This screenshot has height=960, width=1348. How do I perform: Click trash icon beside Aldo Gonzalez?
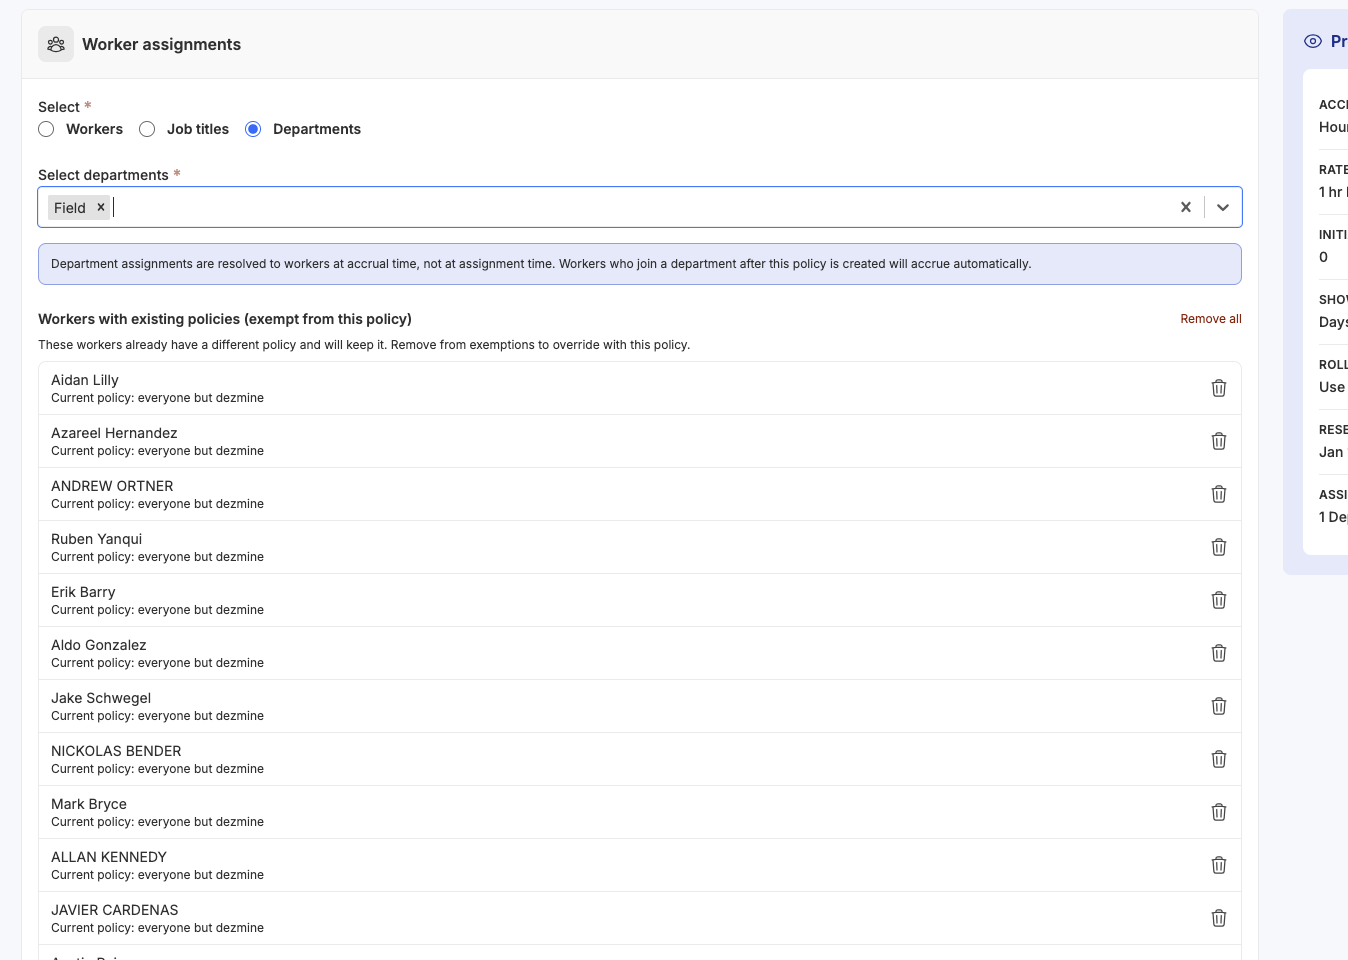(x=1218, y=653)
